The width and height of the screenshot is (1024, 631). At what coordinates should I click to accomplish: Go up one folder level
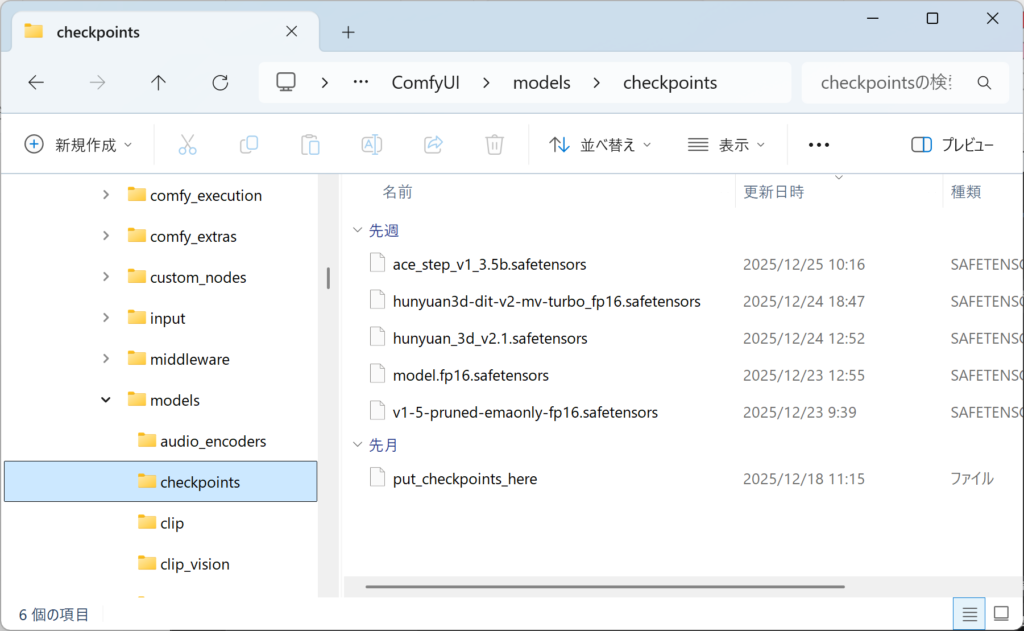(158, 83)
